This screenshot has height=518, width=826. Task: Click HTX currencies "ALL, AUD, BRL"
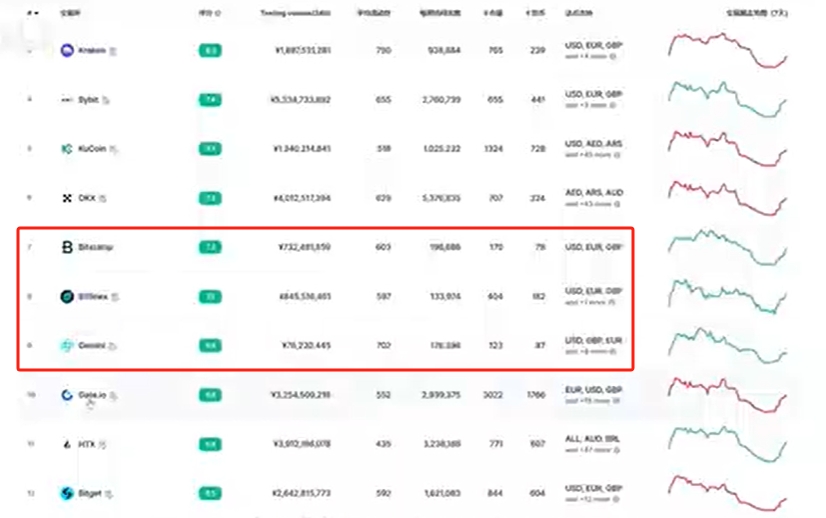[592, 439]
